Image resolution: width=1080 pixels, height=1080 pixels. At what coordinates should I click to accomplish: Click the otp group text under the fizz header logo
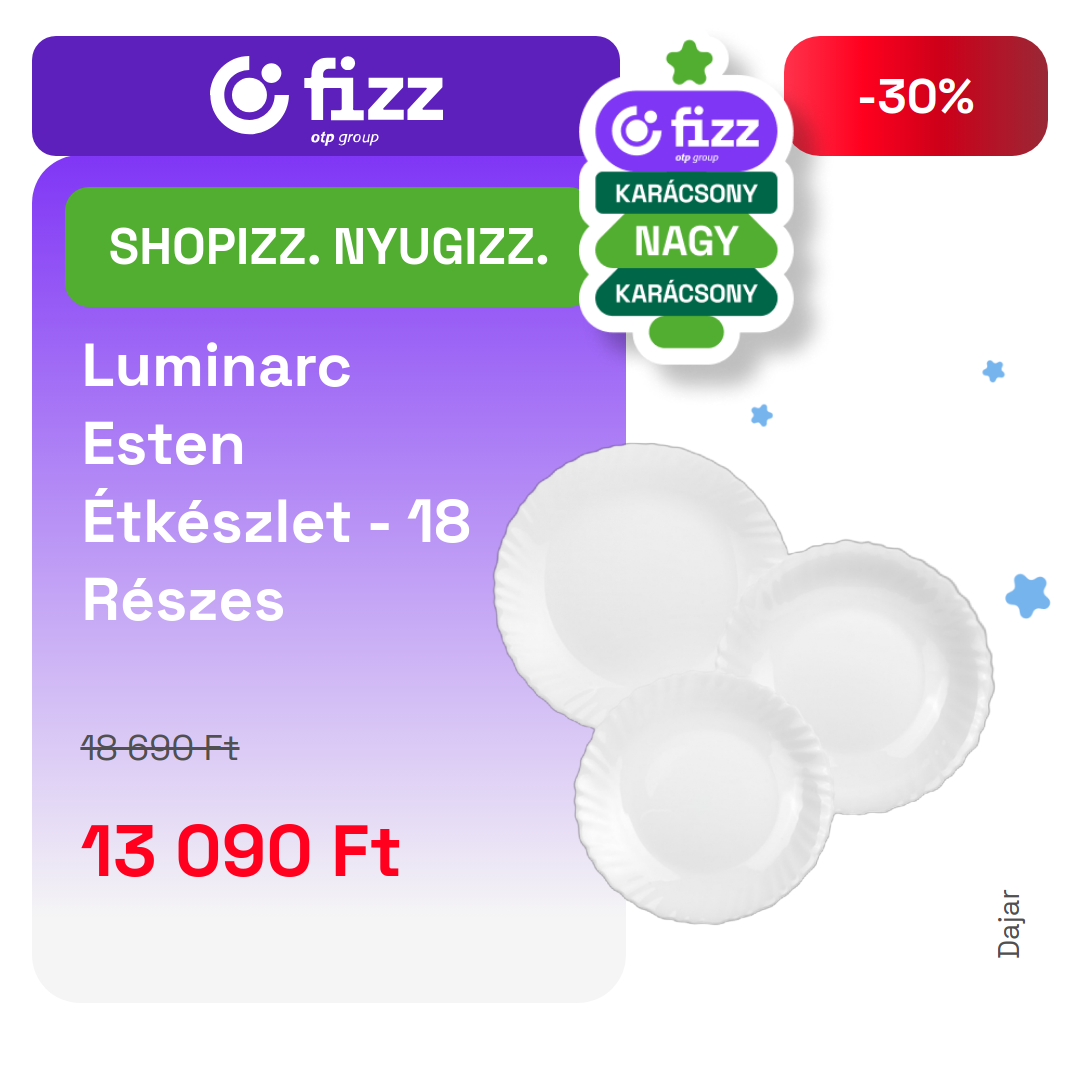(x=344, y=137)
